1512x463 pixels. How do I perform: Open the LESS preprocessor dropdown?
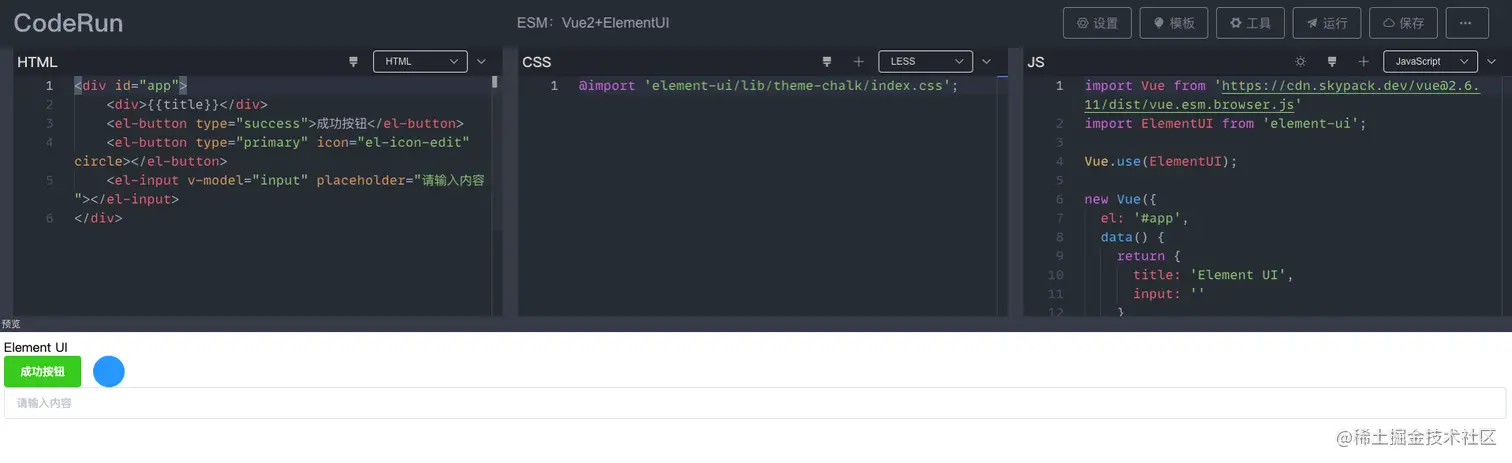click(925, 62)
